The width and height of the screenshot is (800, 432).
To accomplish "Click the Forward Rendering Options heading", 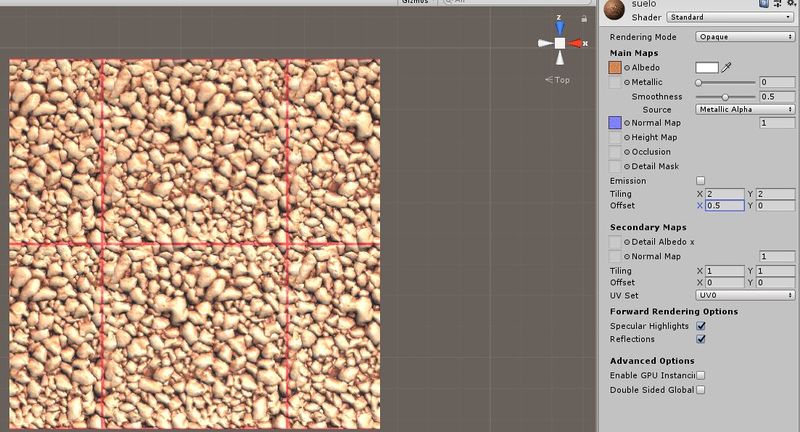I will tap(673, 312).
